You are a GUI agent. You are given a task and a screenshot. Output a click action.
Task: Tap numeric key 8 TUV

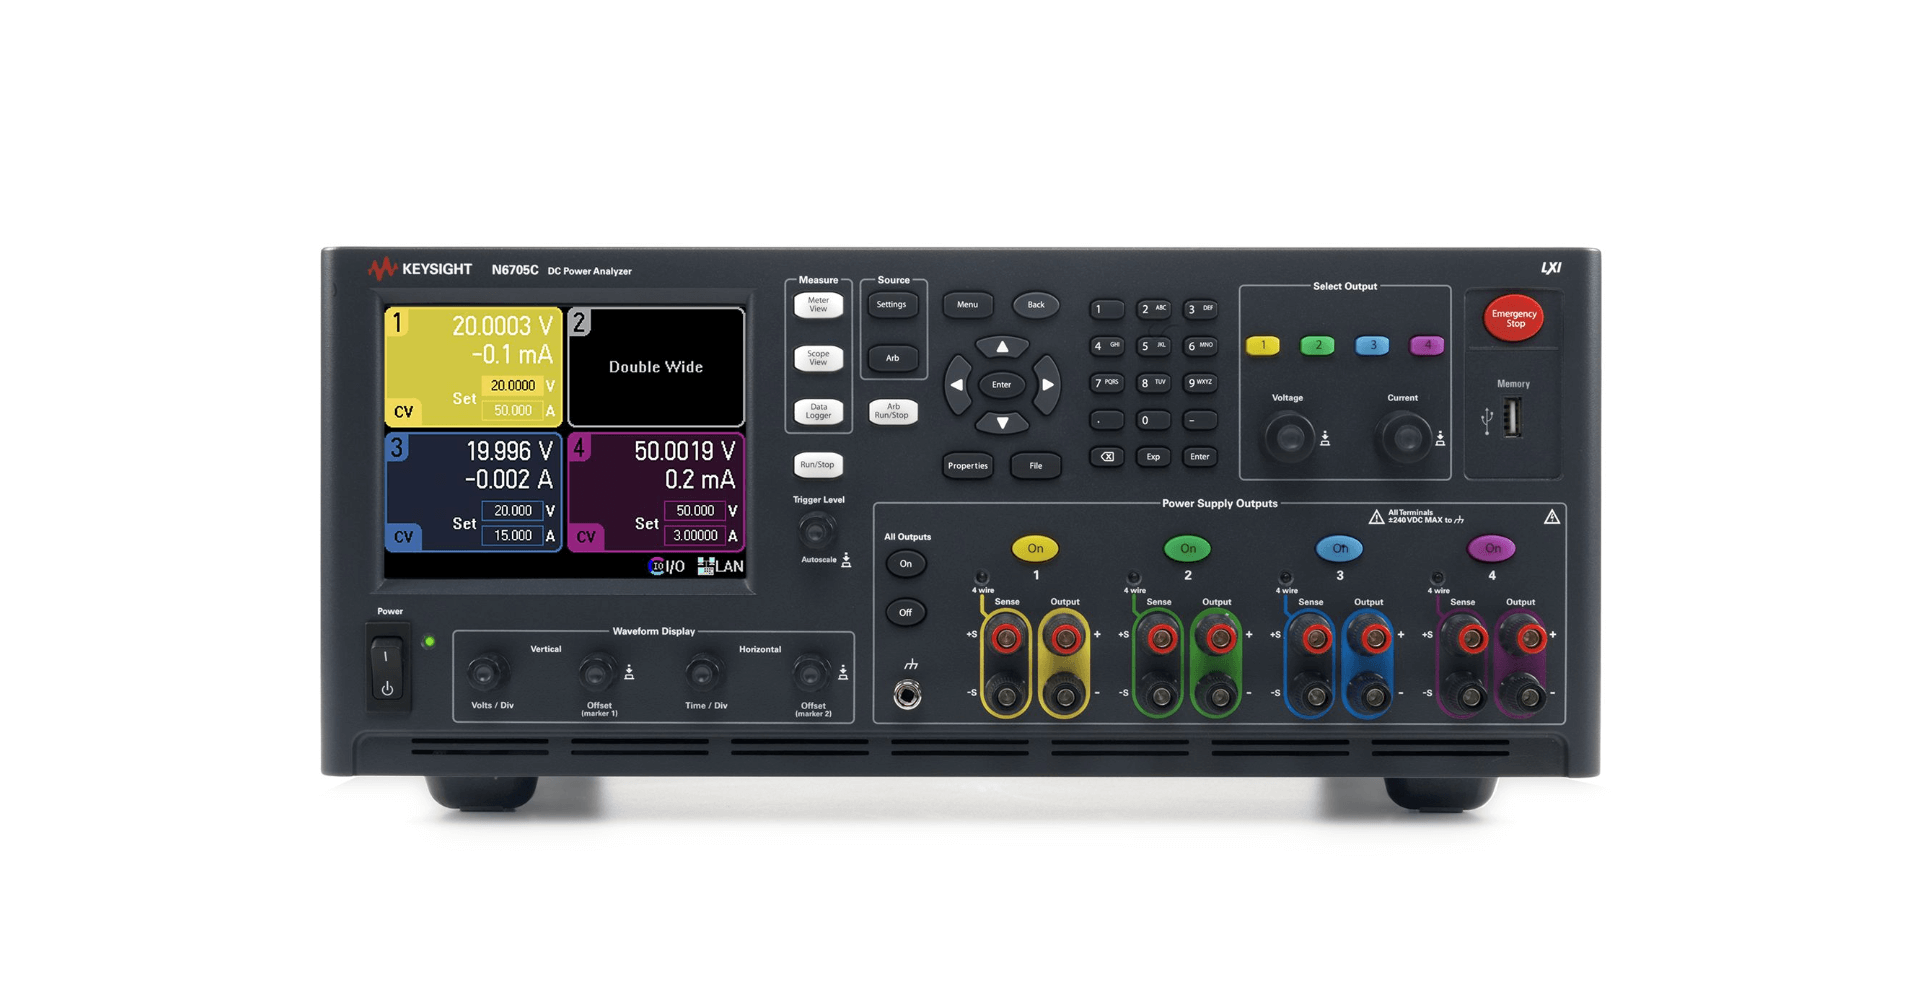[1153, 383]
